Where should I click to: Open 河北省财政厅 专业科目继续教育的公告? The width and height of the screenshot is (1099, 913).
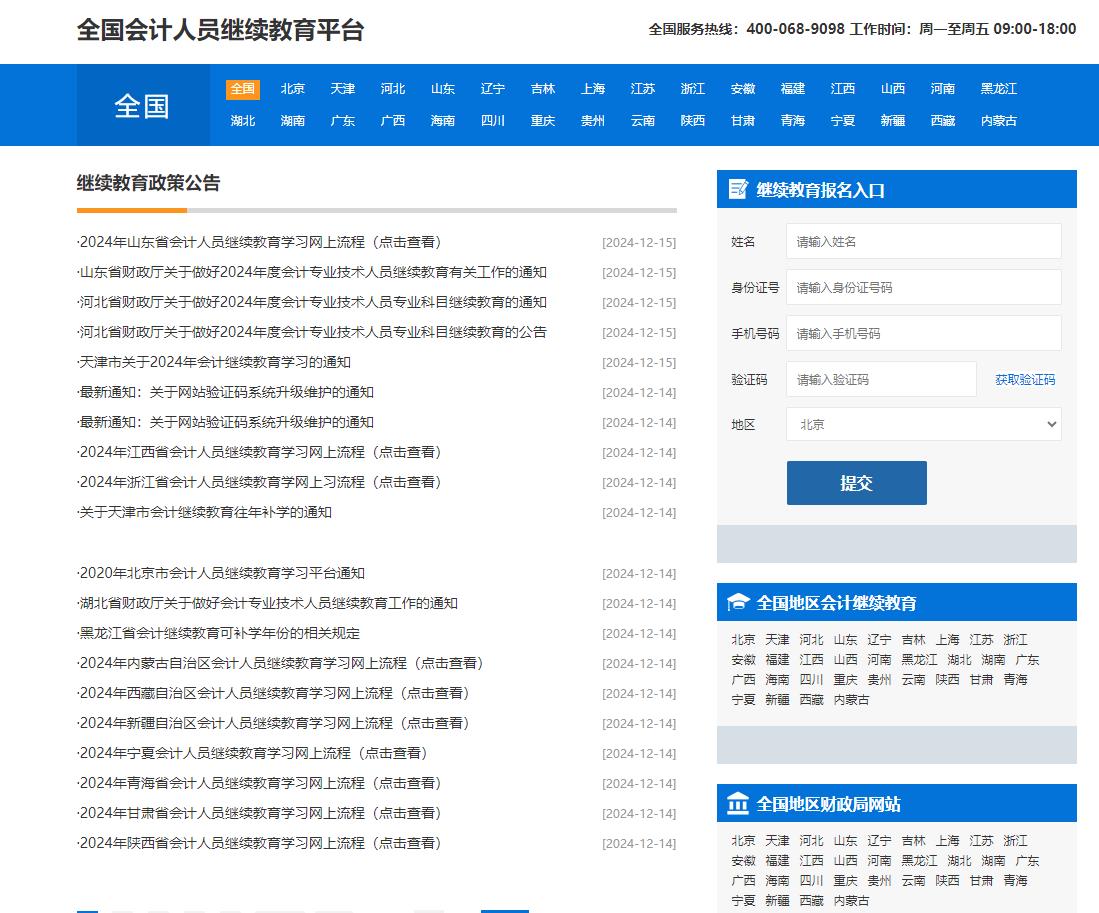pos(312,332)
